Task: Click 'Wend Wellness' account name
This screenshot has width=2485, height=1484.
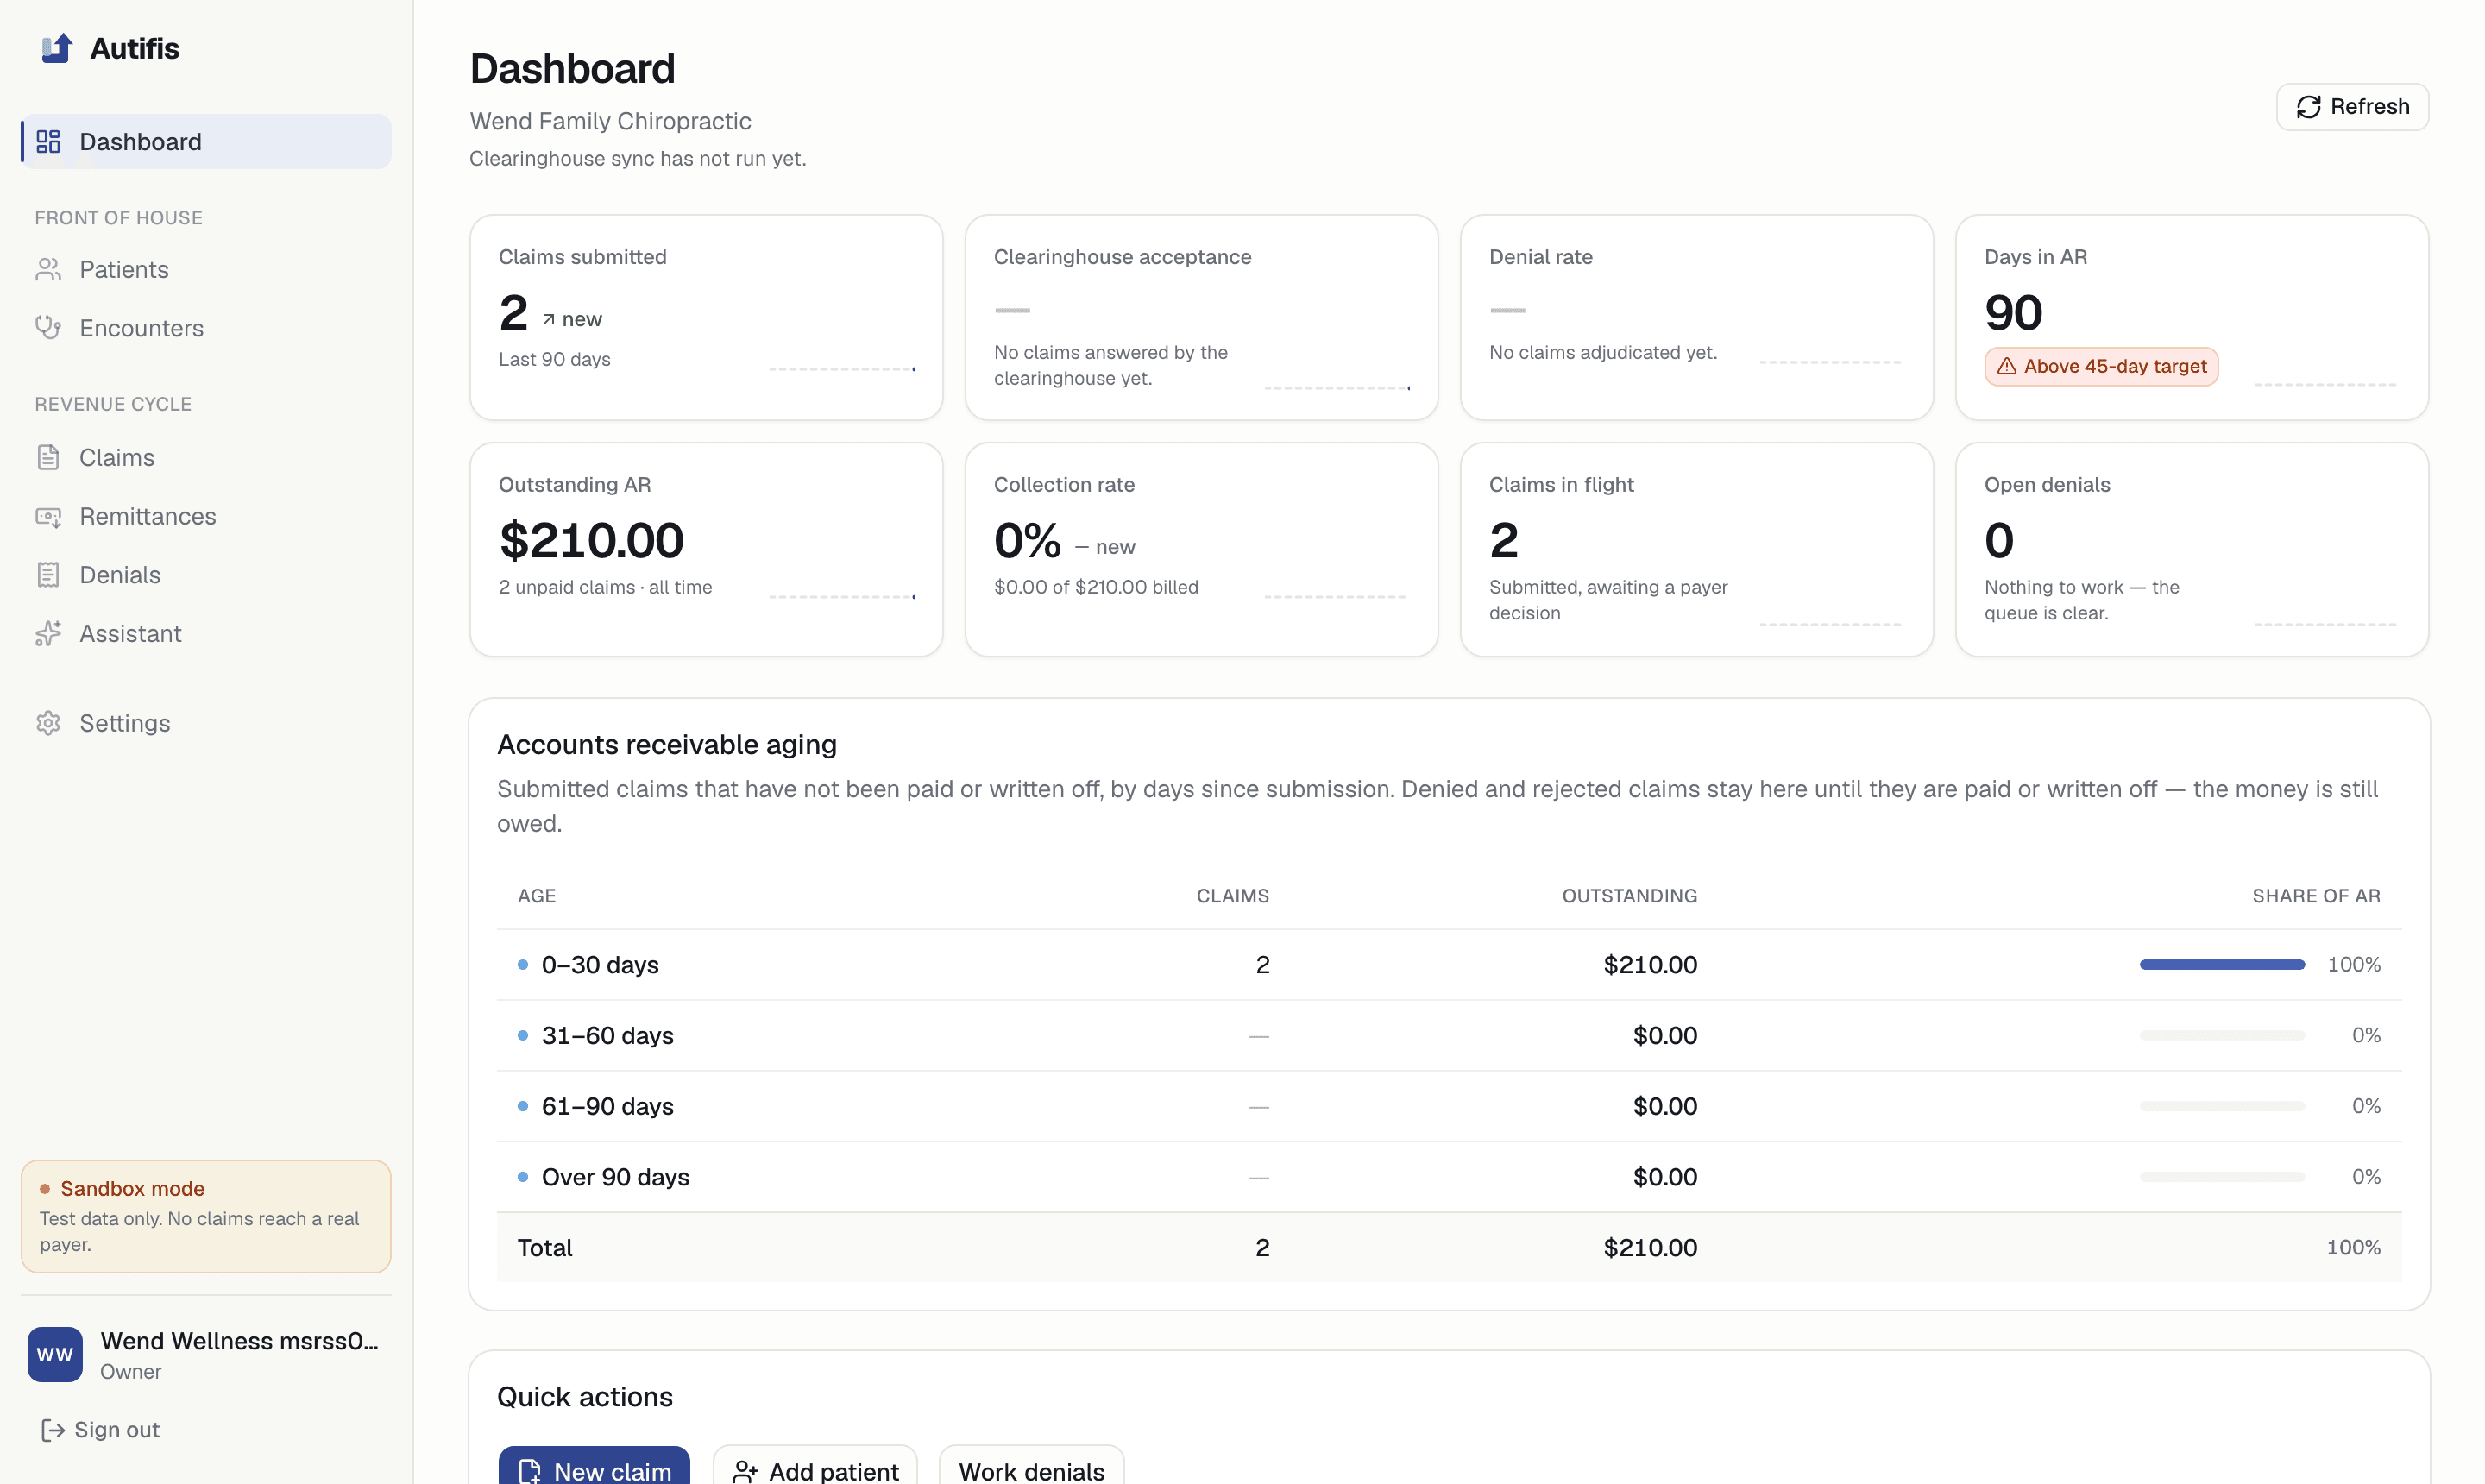Action: tap(239, 1341)
